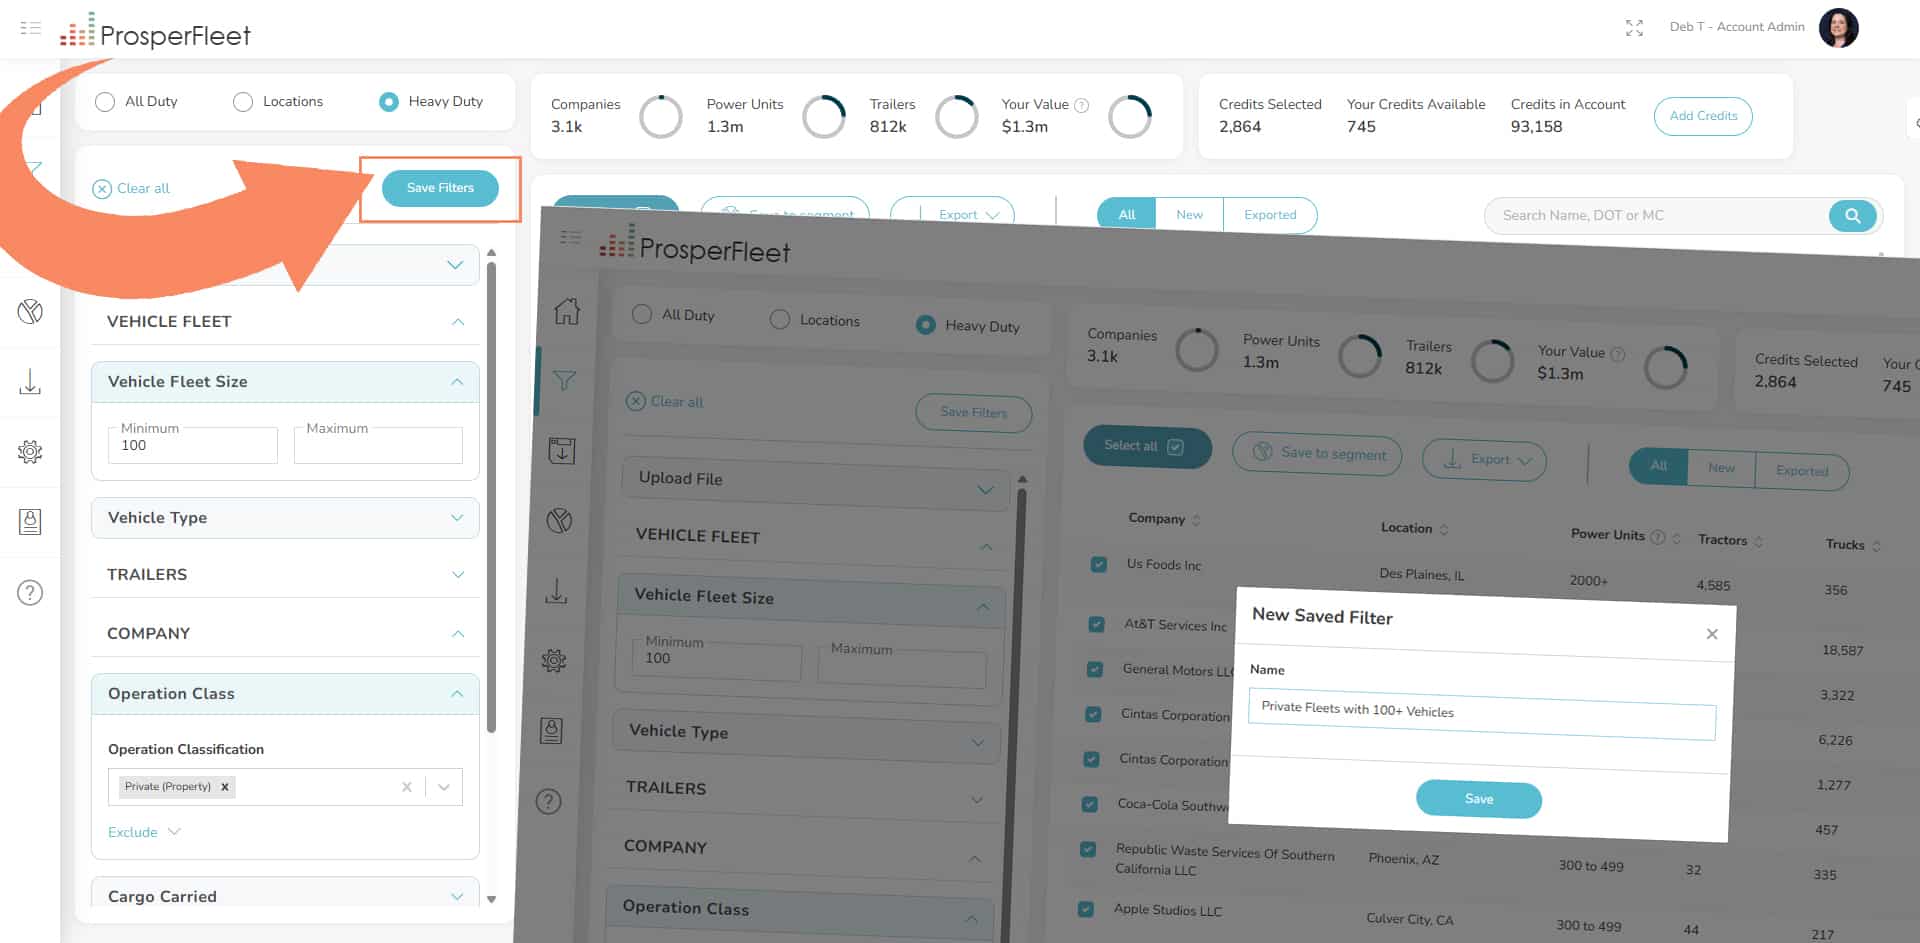Switch to the Exported tab in the tilted window
This screenshot has width=1920, height=943.
click(x=1802, y=471)
